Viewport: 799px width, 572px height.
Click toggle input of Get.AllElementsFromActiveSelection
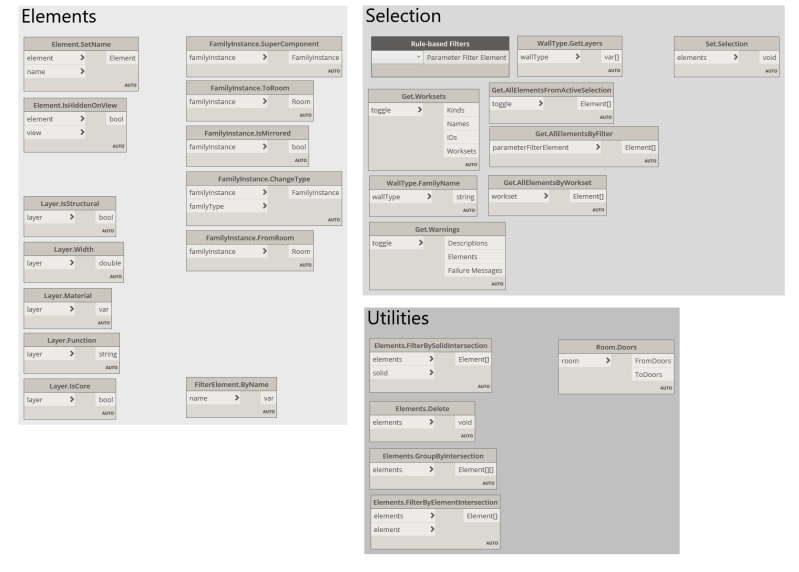click(x=517, y=104)
